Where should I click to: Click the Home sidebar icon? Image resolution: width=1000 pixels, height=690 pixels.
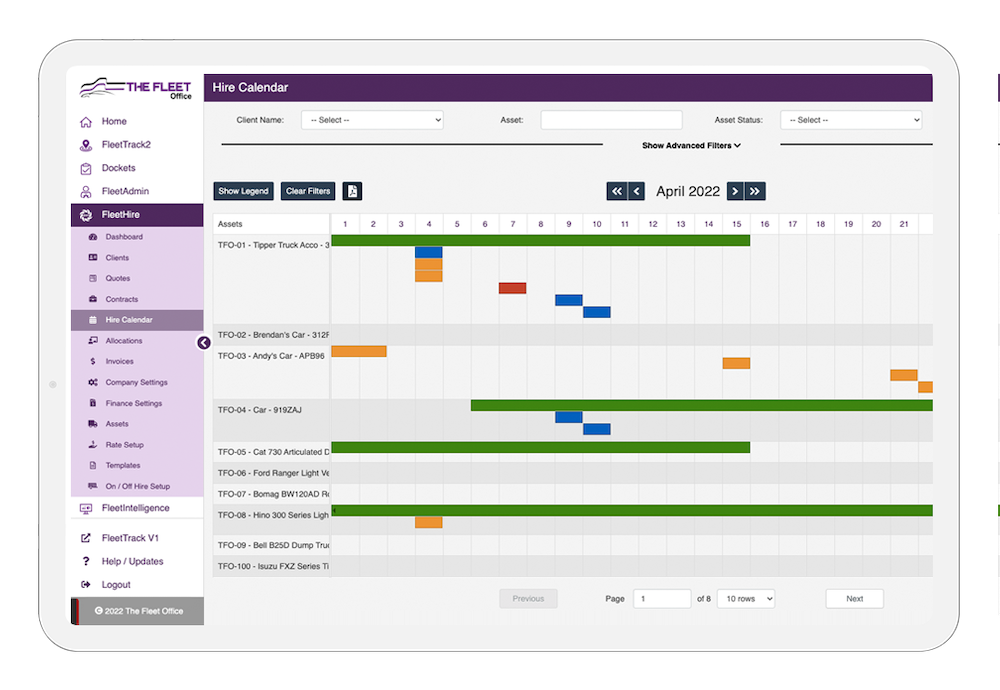[85, 122]
